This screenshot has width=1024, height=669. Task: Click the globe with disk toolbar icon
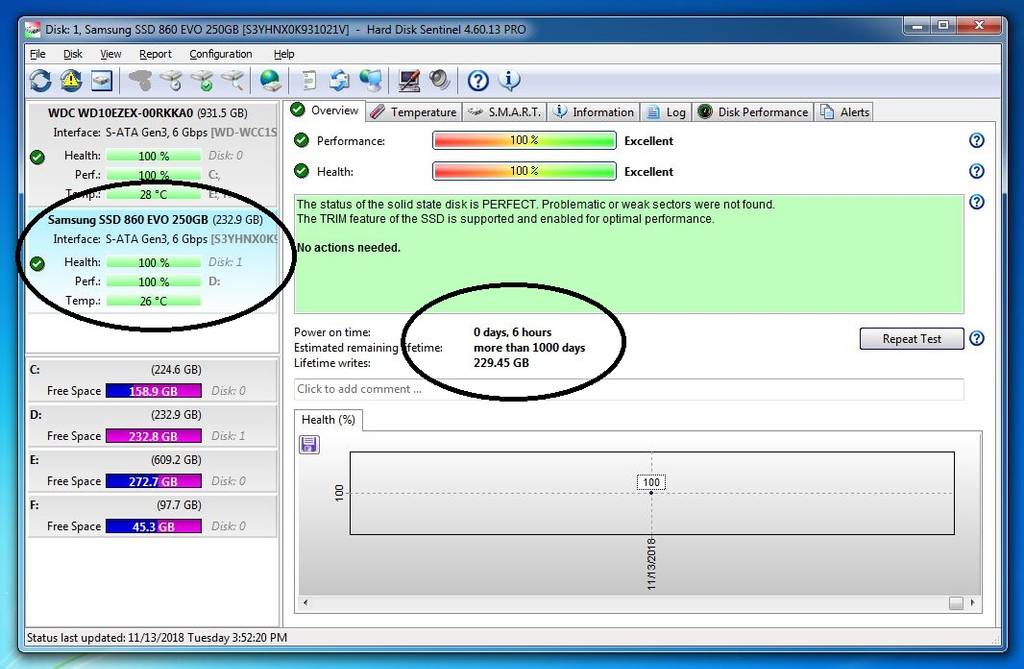coord(270,80)
